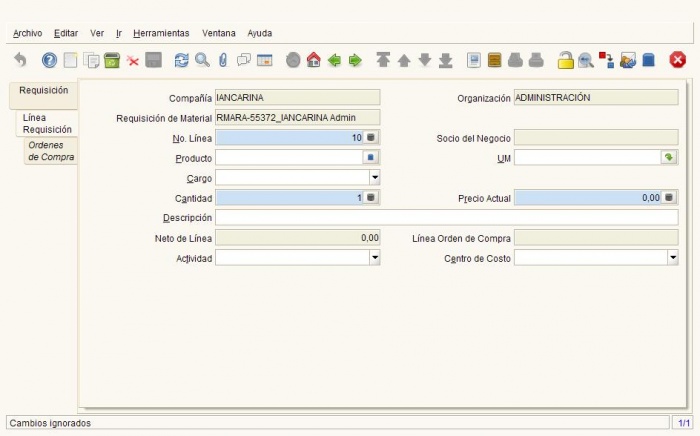Screen dimensions: 700x436
Task: Jump to last record icon
Action: coord(445,60)
